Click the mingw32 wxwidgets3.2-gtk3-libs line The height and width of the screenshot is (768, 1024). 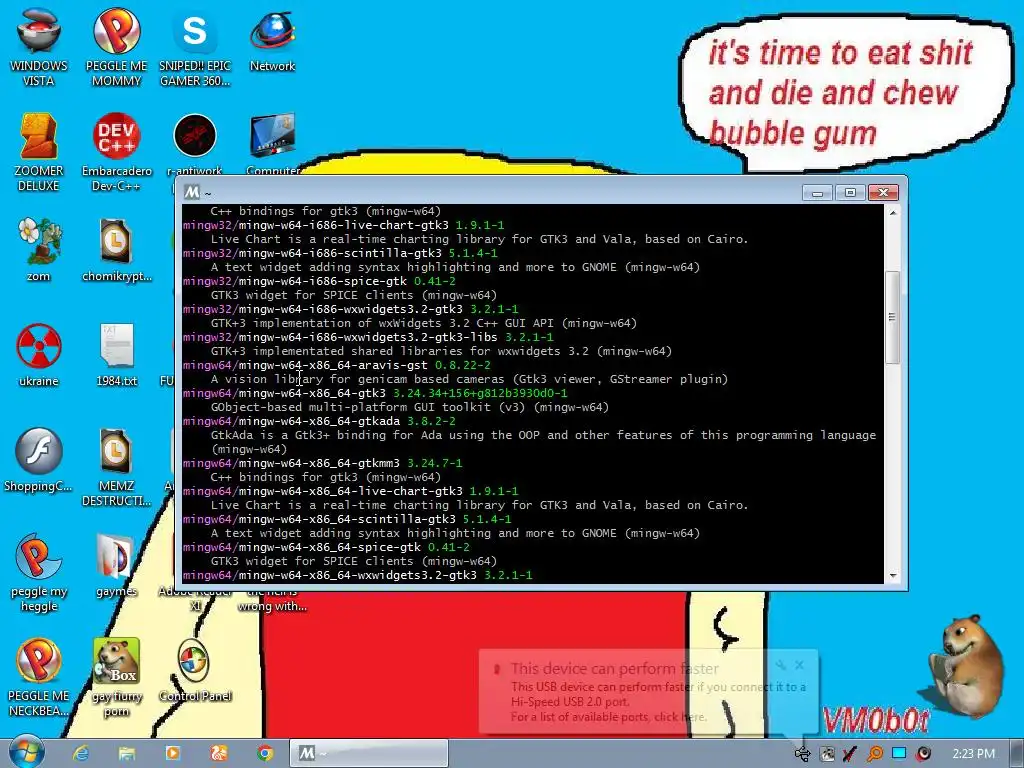tap(368, 337)
